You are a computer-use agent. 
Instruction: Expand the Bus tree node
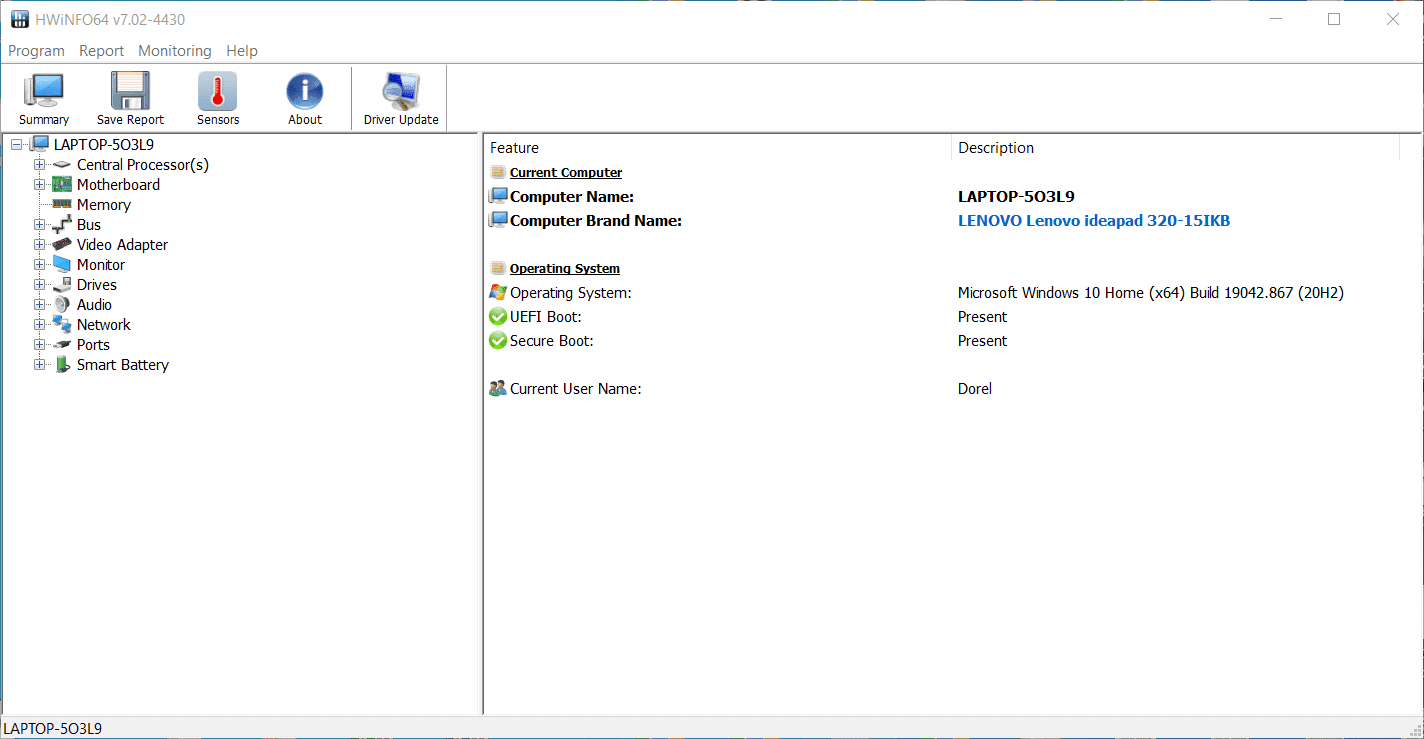(39, 225)
